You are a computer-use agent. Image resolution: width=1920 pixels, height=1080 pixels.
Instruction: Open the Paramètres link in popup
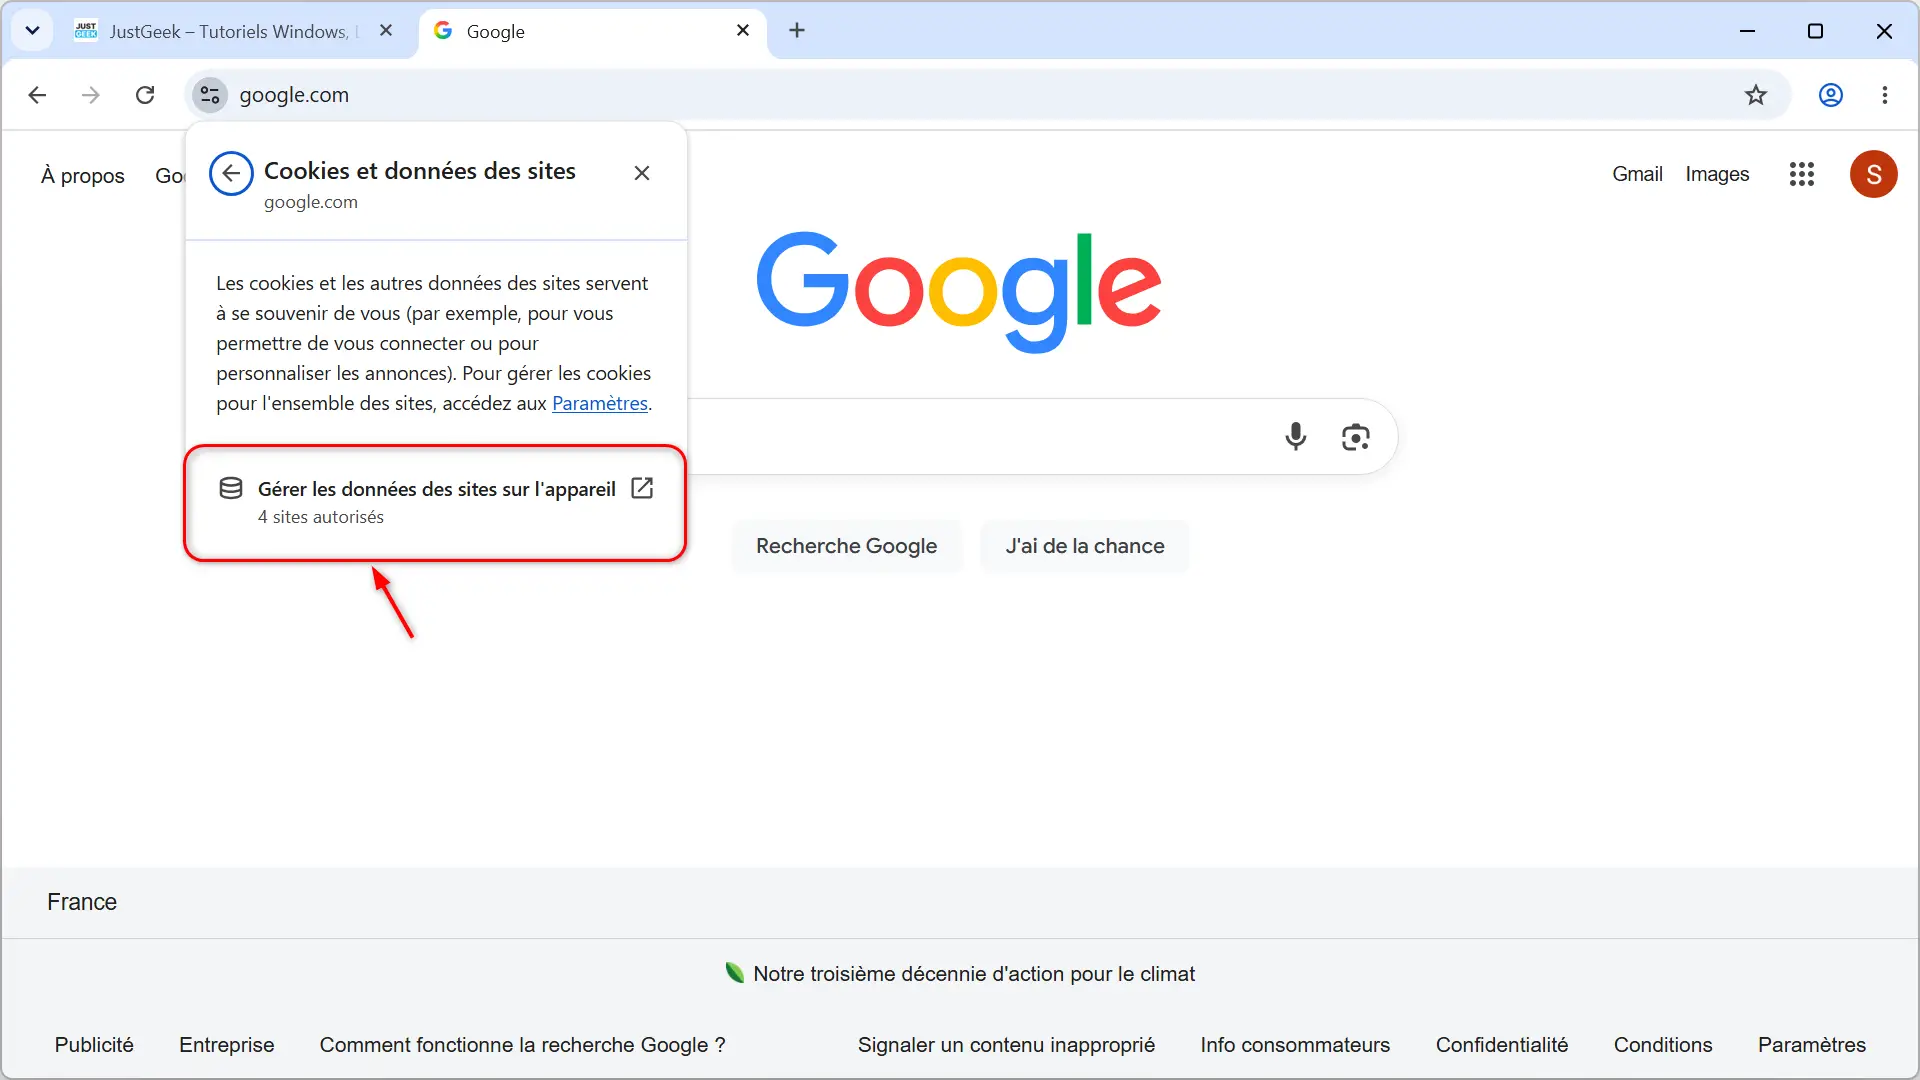tap(600, 404)
